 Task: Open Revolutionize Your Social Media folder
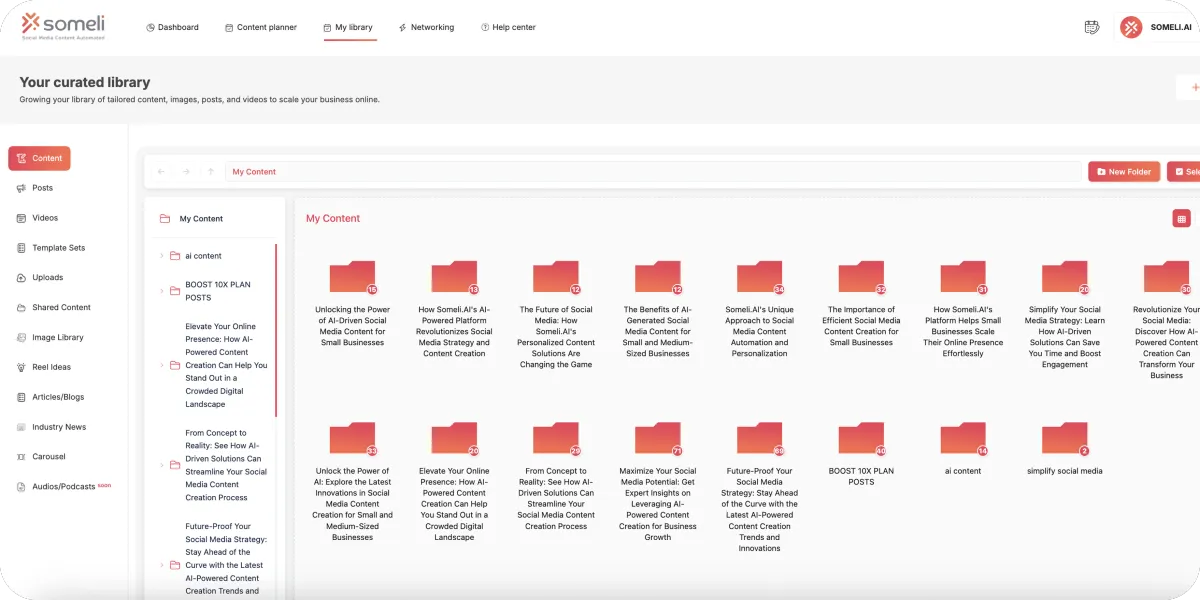coord(1166,319)
